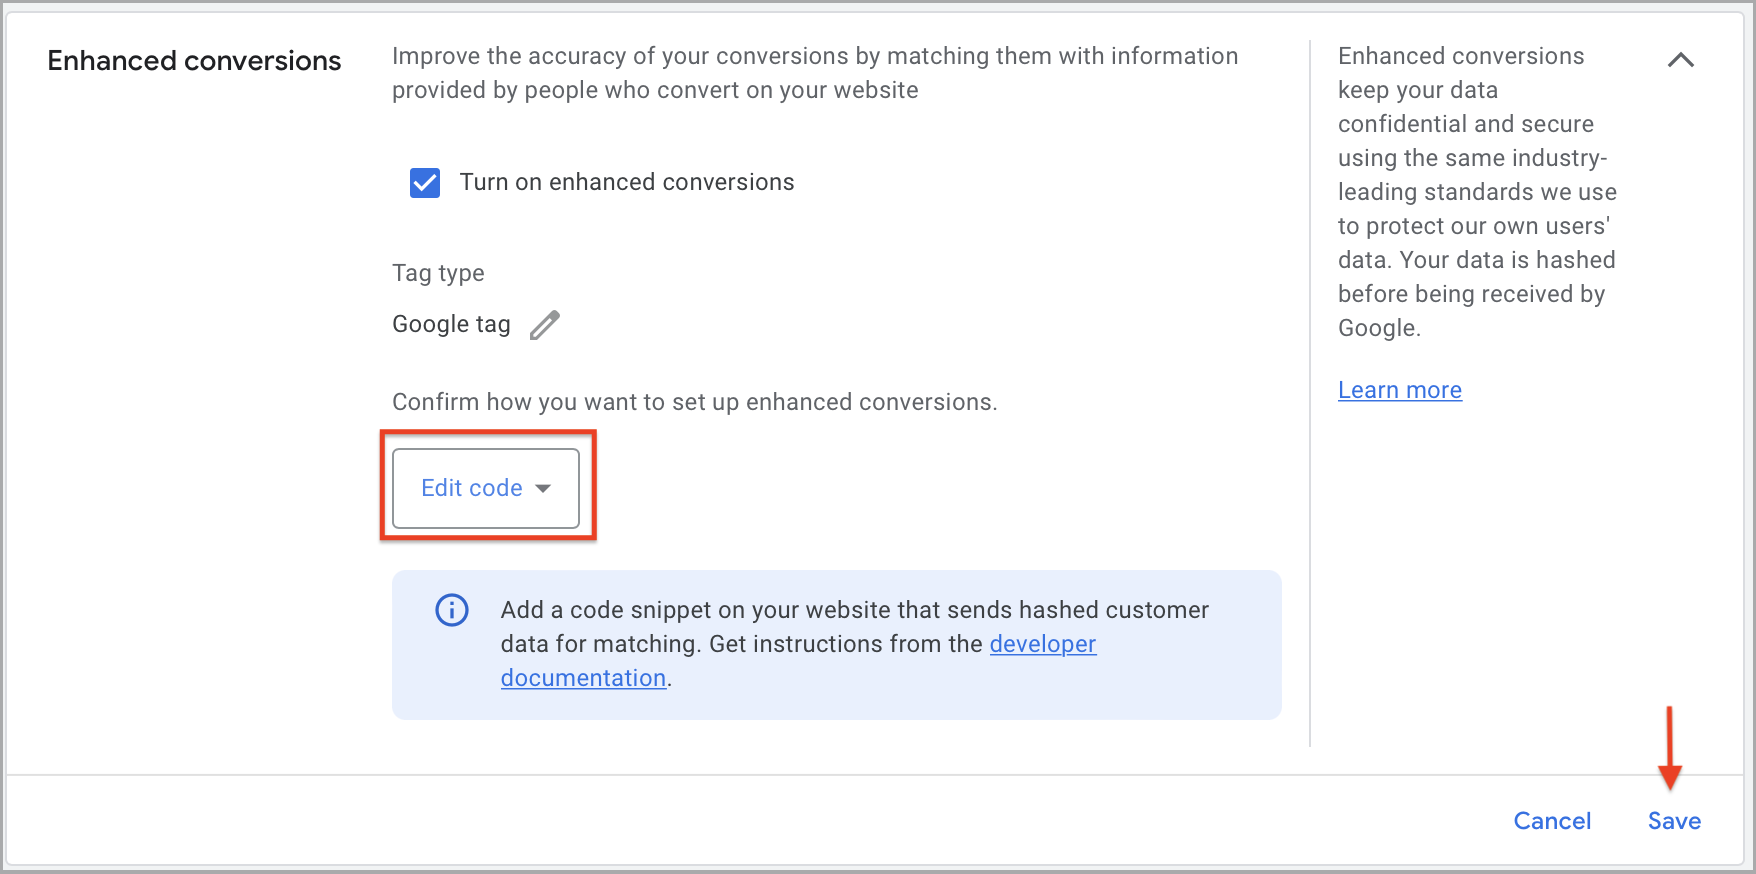Click the Cancel button

1552,821
